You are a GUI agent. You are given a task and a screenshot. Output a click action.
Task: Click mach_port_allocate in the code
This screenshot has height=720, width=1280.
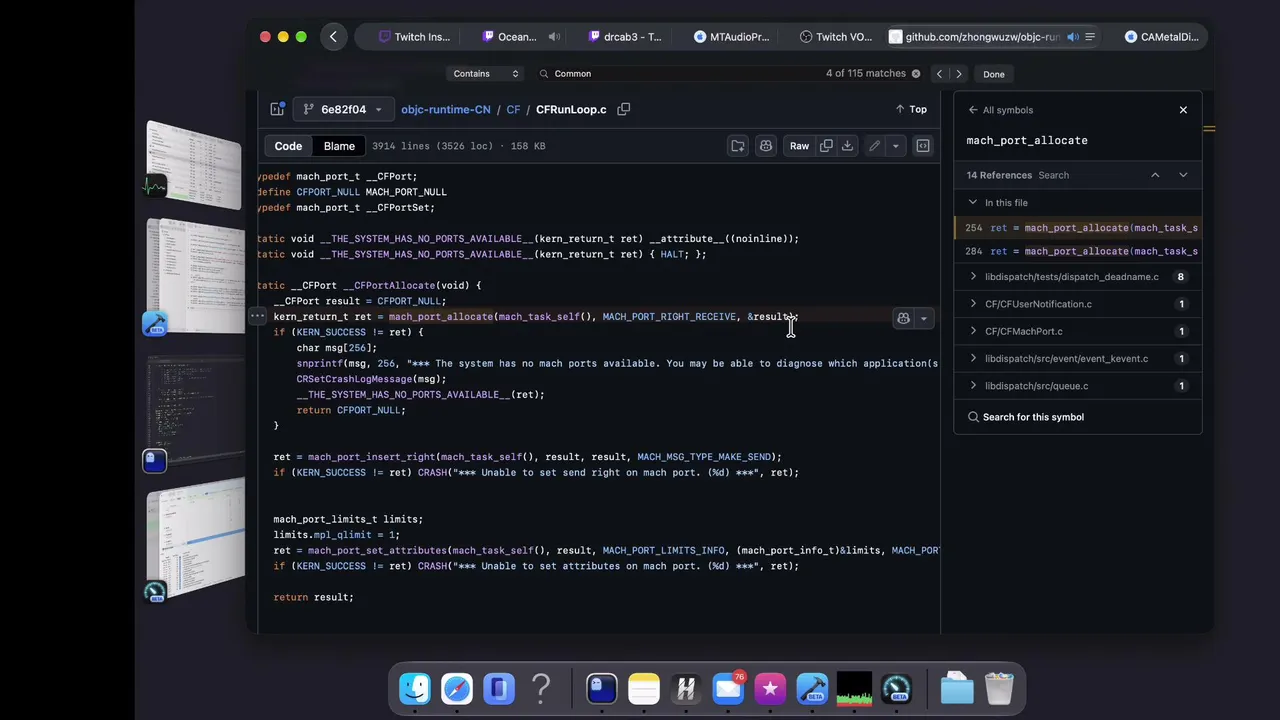tap(441, 316)
